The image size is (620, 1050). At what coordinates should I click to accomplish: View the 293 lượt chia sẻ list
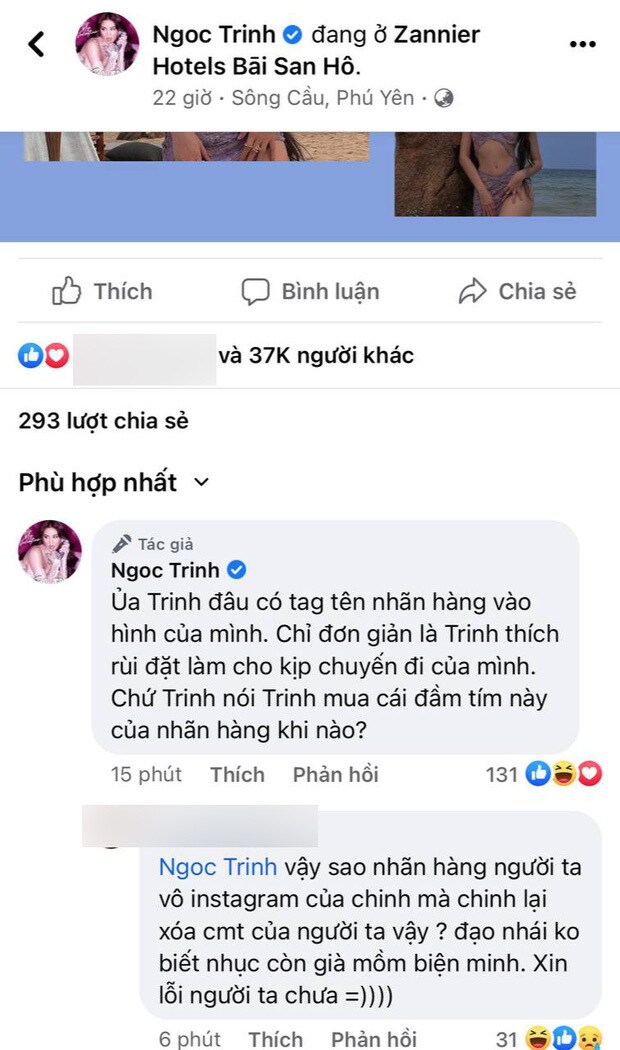103,421
